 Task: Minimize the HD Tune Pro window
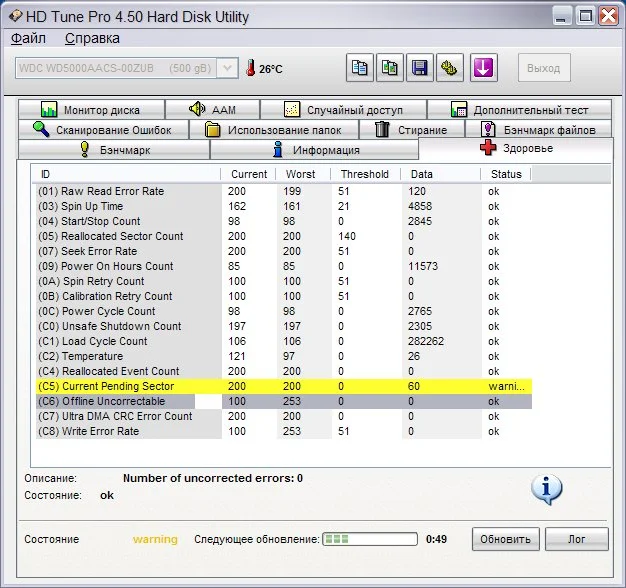pyautogui.click(x=562, y=16)
